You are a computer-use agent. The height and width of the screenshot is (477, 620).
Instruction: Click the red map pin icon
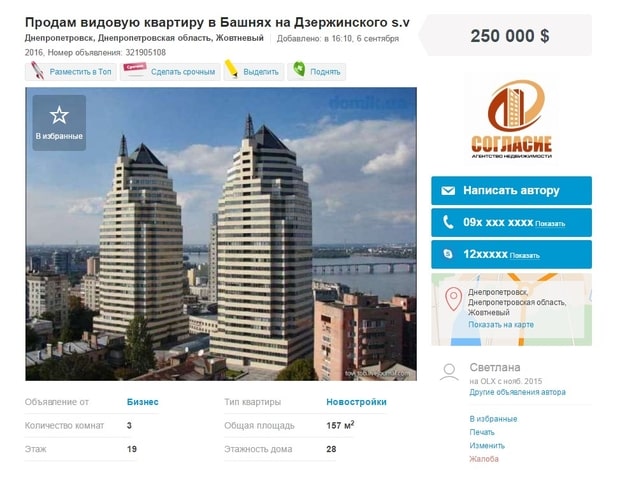(x=454, y=299)
